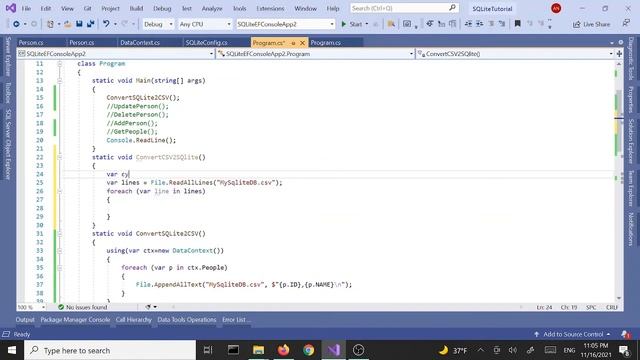Expand the Start button dropdown arrow

367,24
